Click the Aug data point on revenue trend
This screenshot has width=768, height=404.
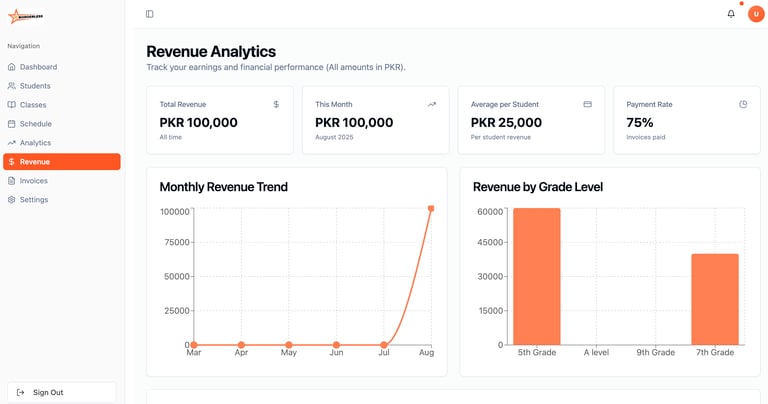coord(431,209)
